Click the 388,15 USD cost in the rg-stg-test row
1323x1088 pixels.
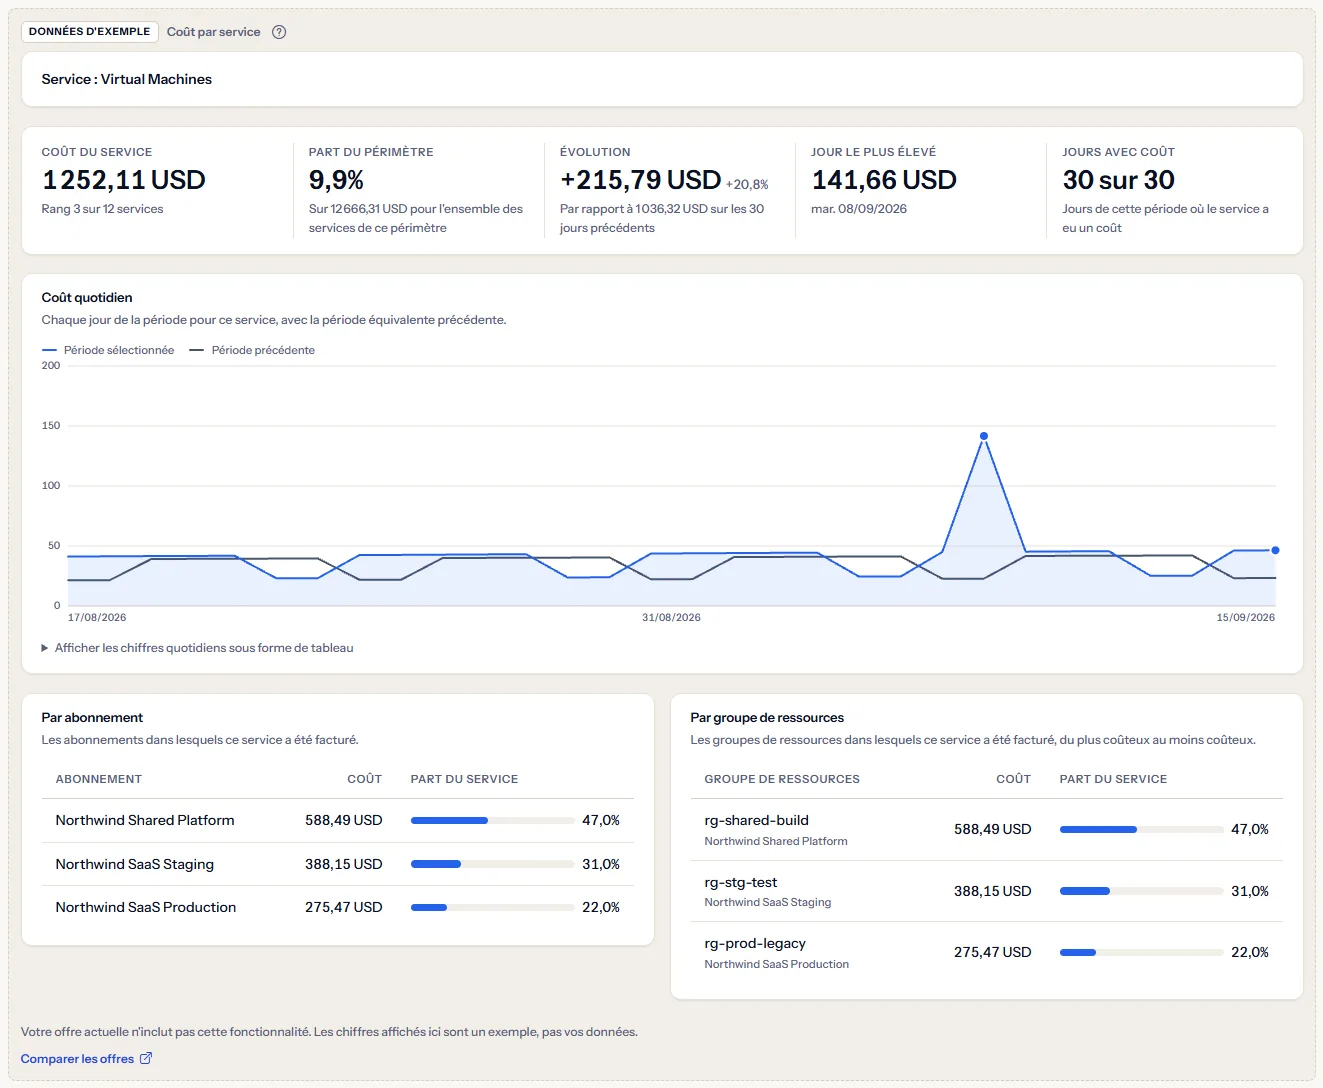[992, 891]
